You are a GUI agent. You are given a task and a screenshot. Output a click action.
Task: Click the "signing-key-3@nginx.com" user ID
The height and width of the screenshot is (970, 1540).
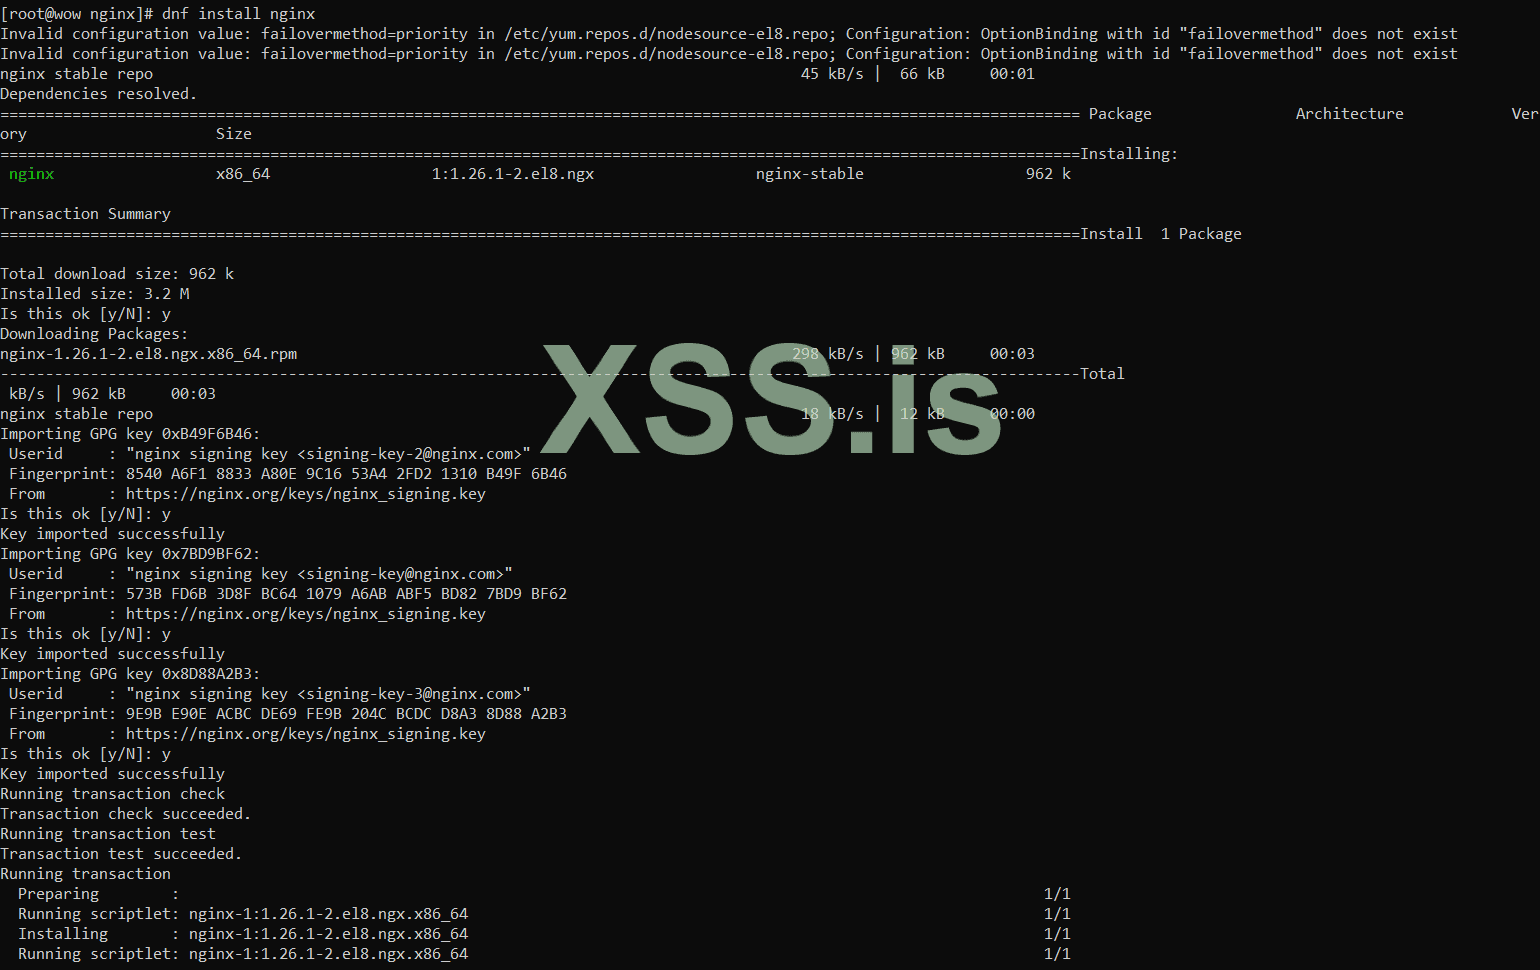[414, 694]
